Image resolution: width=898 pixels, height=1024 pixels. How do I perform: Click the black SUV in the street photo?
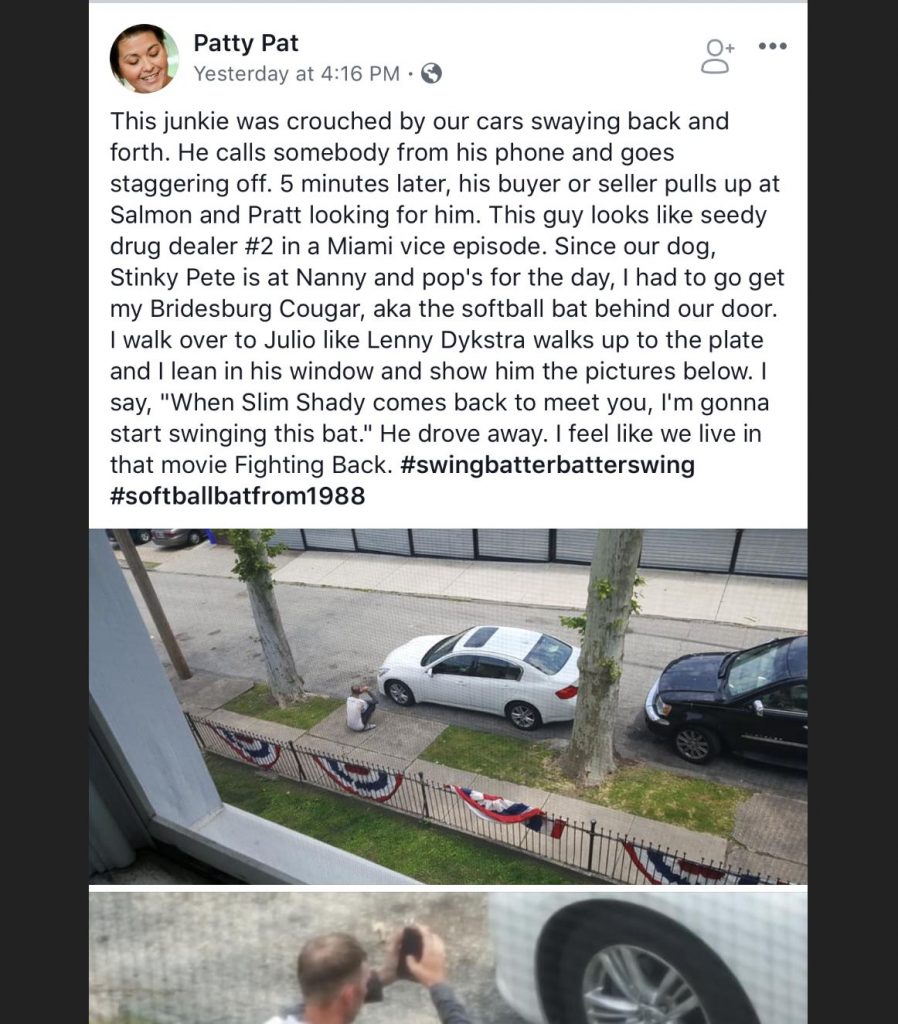726,701
